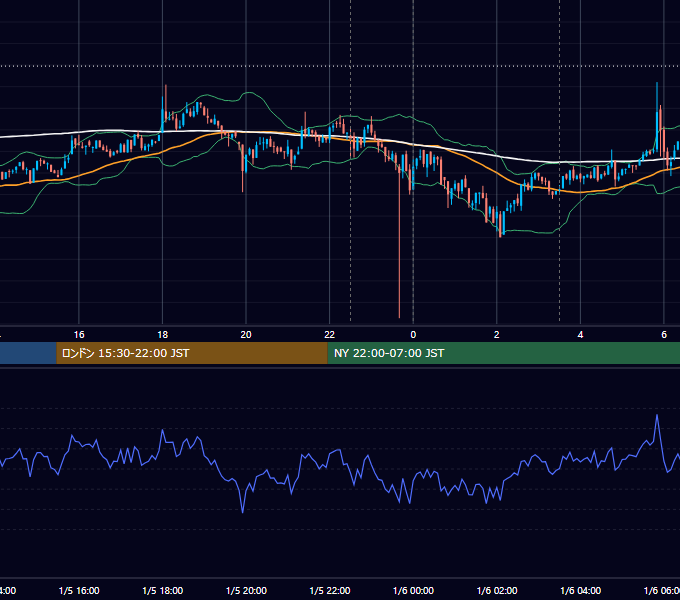Click the 1/5 16:00 time axis label
The width and height of the screenshot is (680, 600).
(79, 590)
